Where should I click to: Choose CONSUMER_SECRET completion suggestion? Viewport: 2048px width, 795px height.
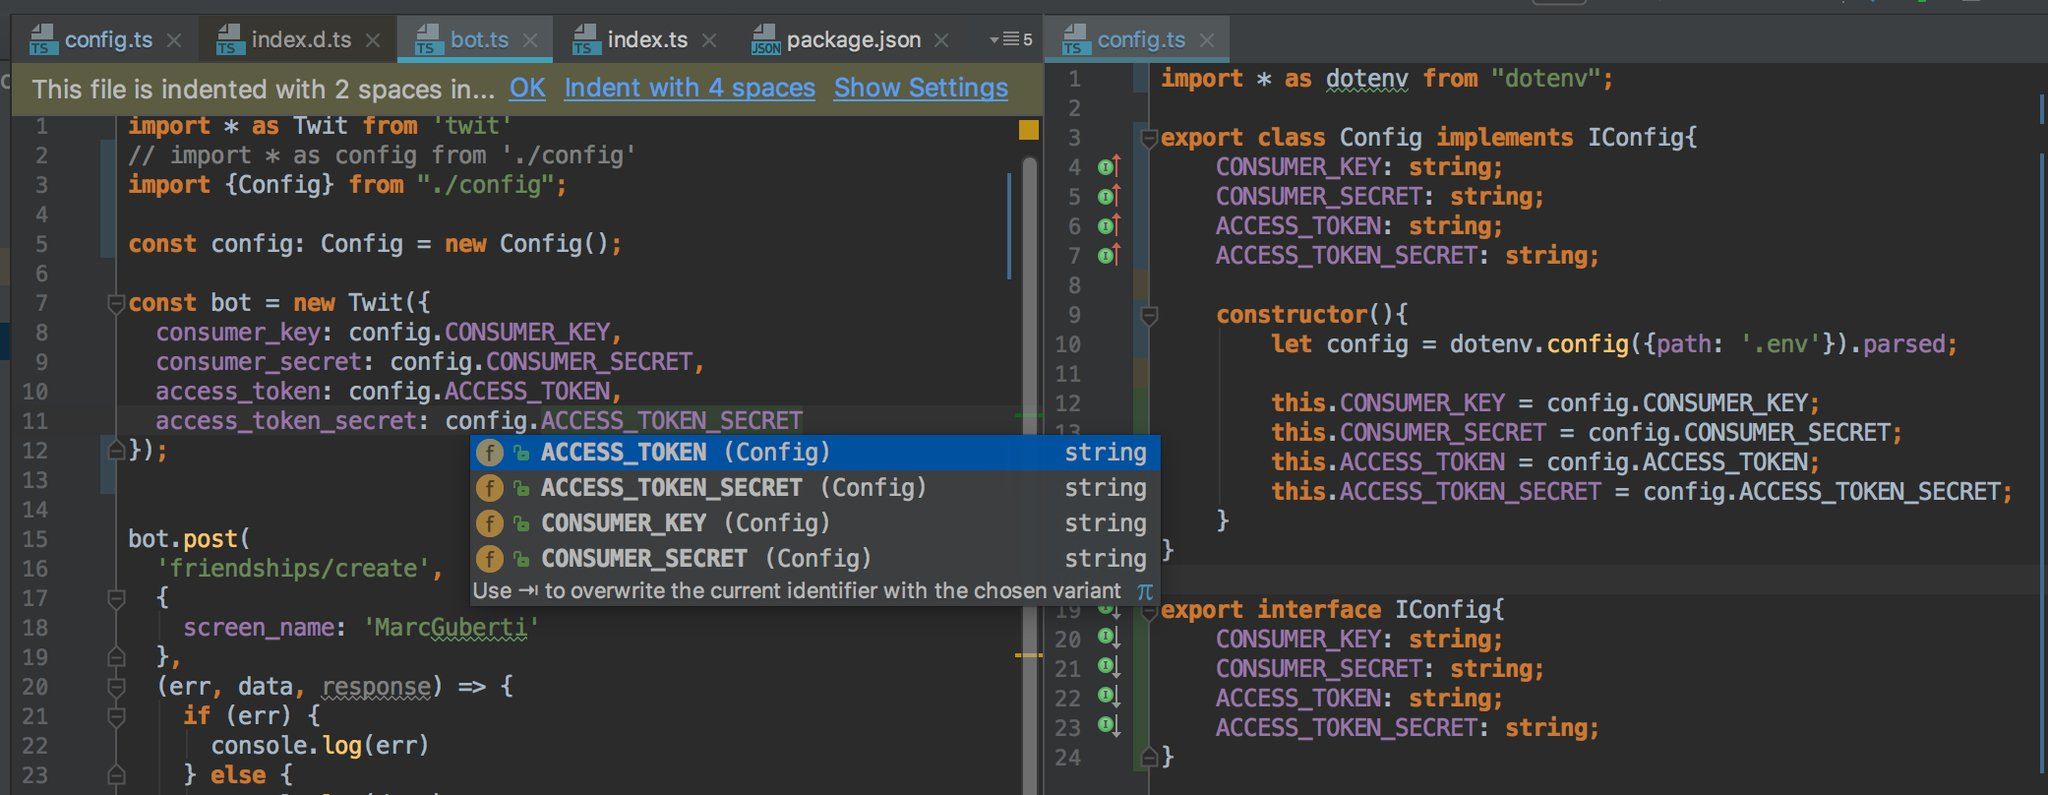[x=815, y=558]
